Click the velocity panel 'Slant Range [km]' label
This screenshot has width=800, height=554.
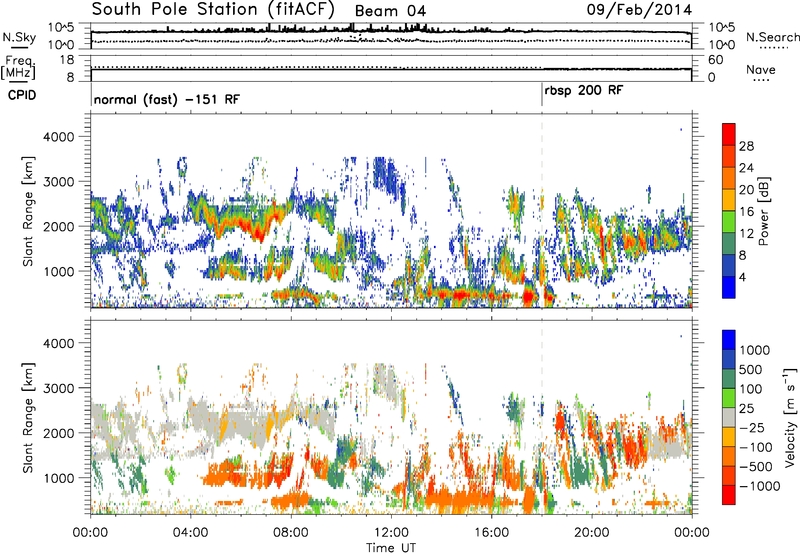click(x=28, y=417)
